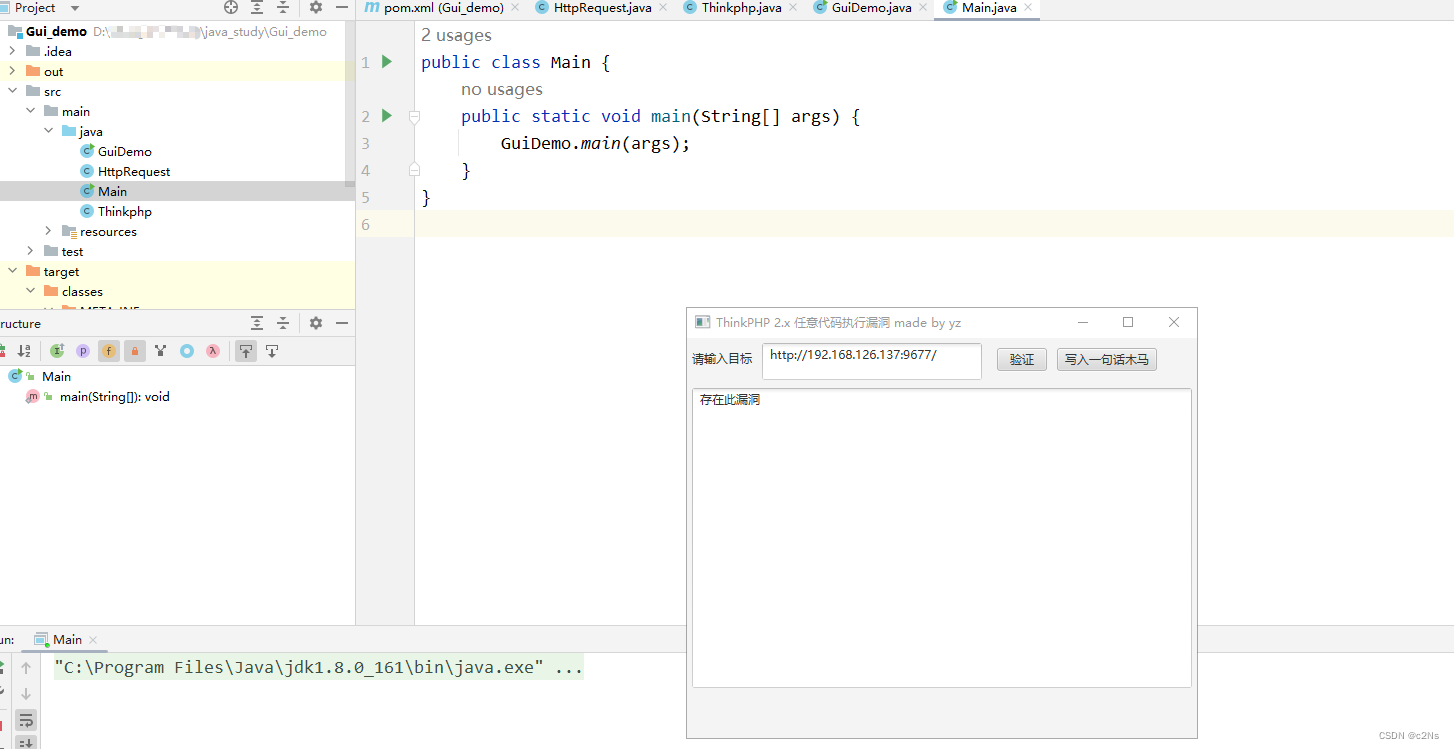Open HttpRequest class in project tree
This screenshot has height=749, width=1454.
(x=134, y=171)
